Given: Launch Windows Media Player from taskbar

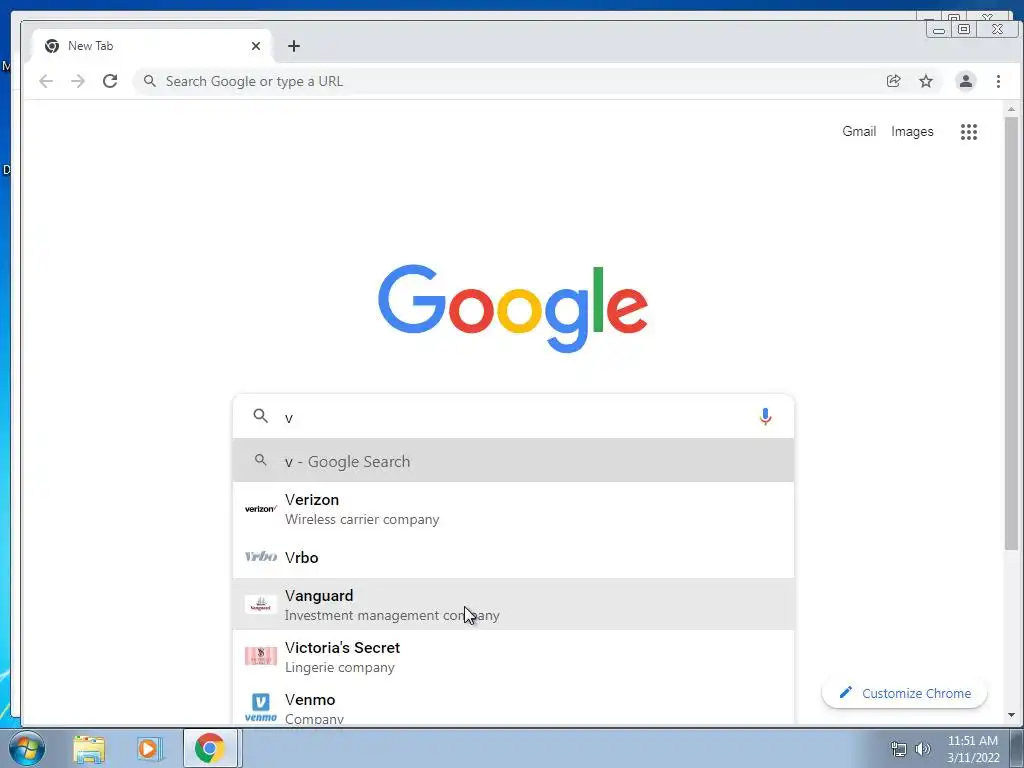Looking at the screenshot, I should pos(148,748).
